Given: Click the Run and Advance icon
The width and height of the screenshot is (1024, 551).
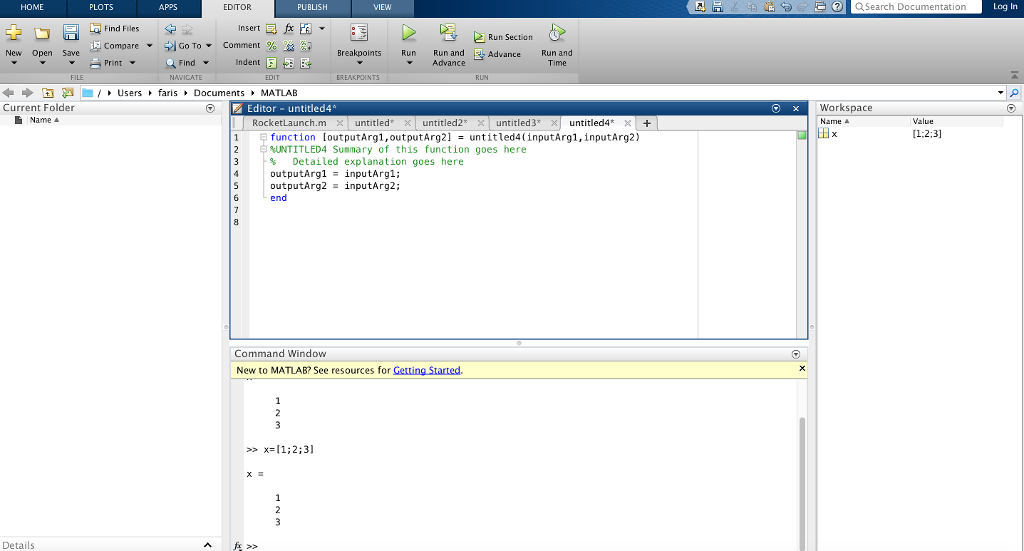Looking at the screenshot, I should (448, 34).
